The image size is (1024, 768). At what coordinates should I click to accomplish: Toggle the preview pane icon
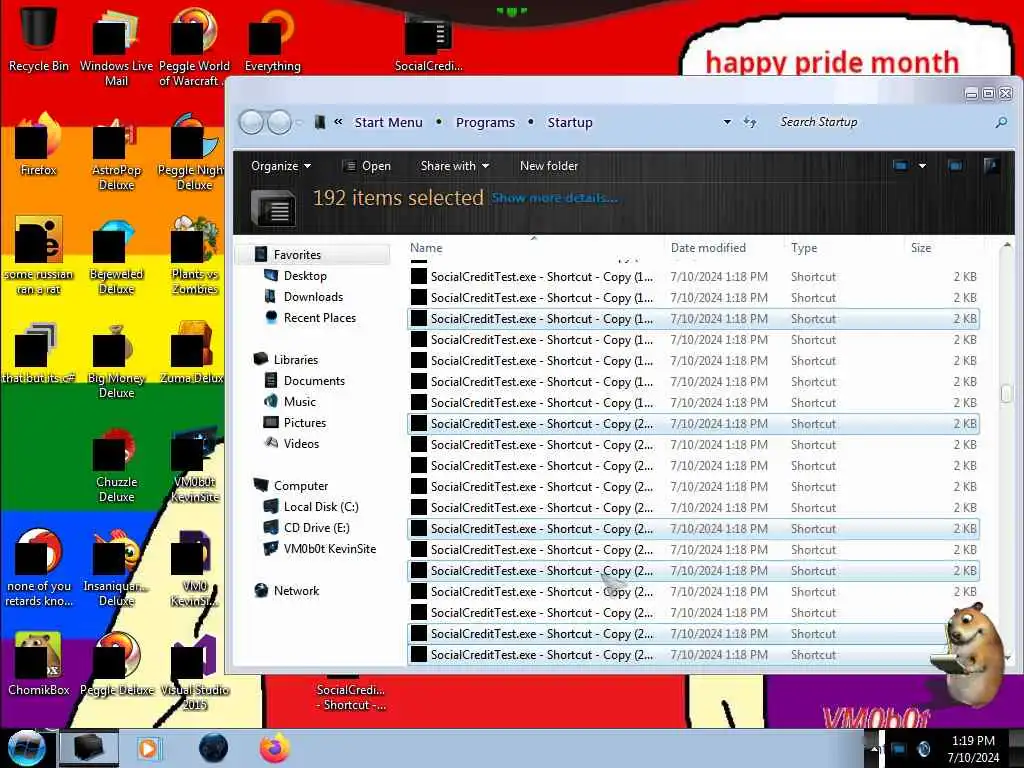coord(955,166)
